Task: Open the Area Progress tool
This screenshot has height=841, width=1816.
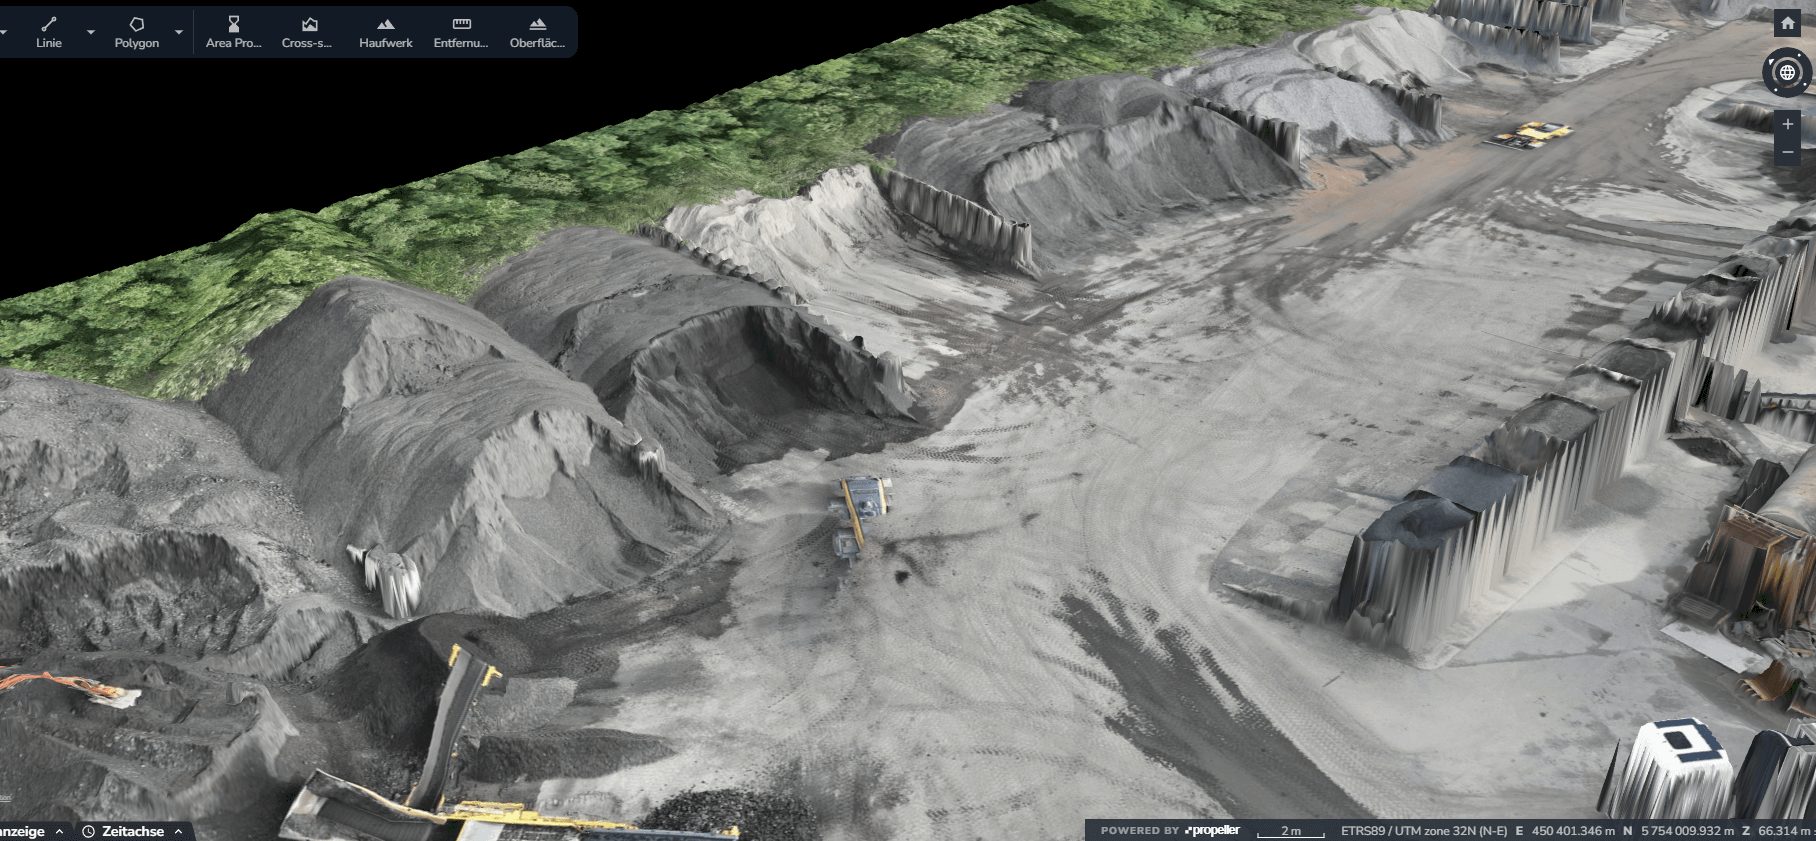Action: point(233,31)
